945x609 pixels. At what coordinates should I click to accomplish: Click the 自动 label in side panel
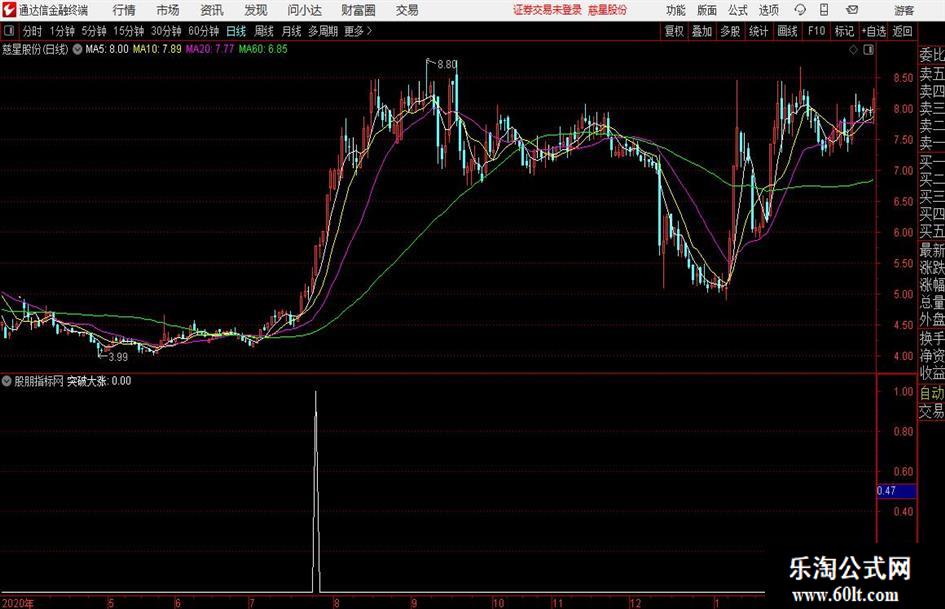click(932, 393)
